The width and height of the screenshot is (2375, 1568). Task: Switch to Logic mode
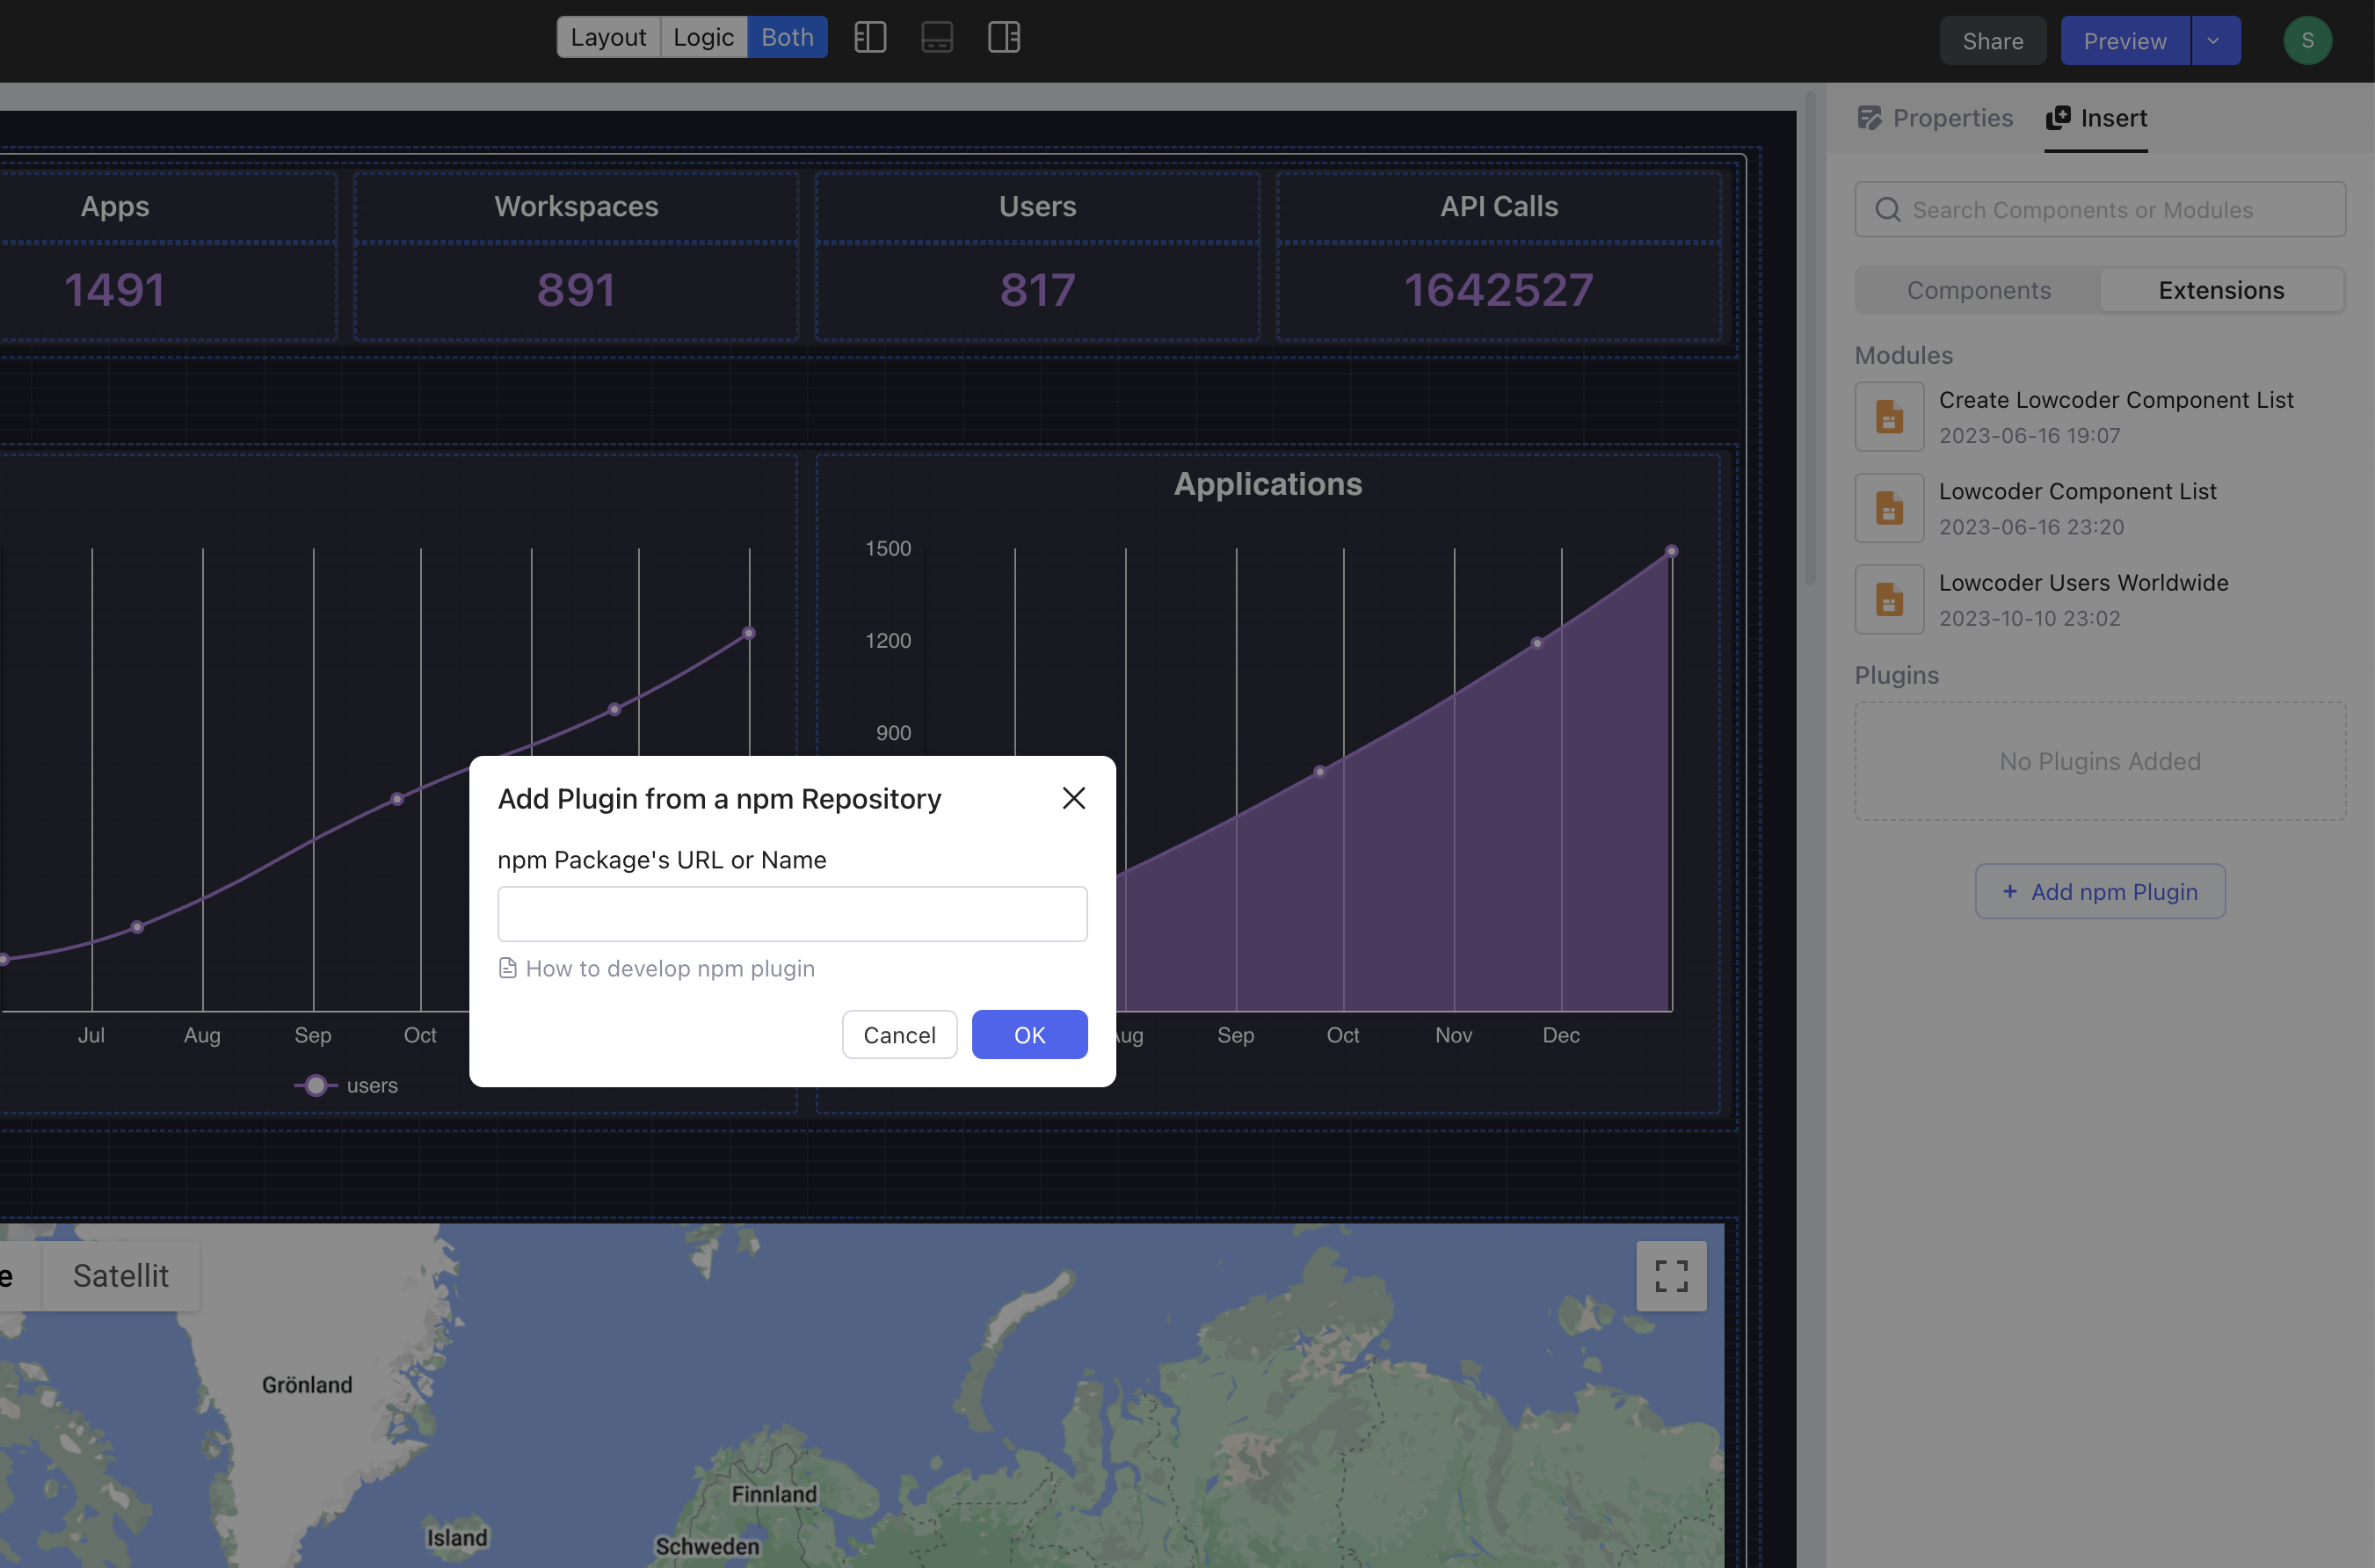coord(703,38)
